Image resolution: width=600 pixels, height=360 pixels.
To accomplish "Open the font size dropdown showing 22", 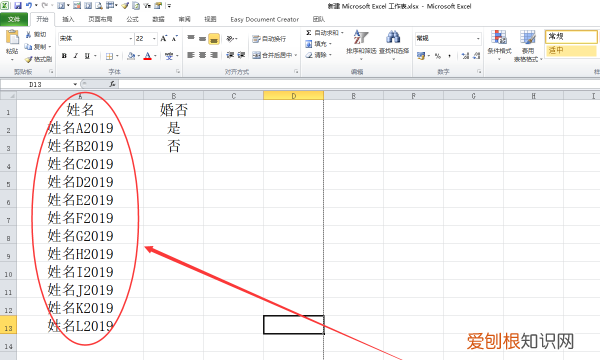I will [x=154, y=39].
